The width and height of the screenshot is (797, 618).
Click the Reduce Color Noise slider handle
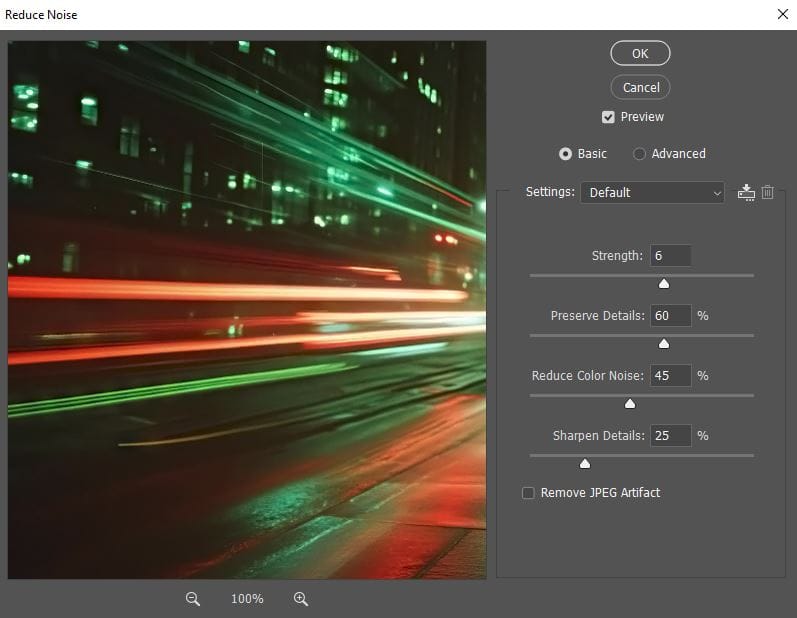630,404
